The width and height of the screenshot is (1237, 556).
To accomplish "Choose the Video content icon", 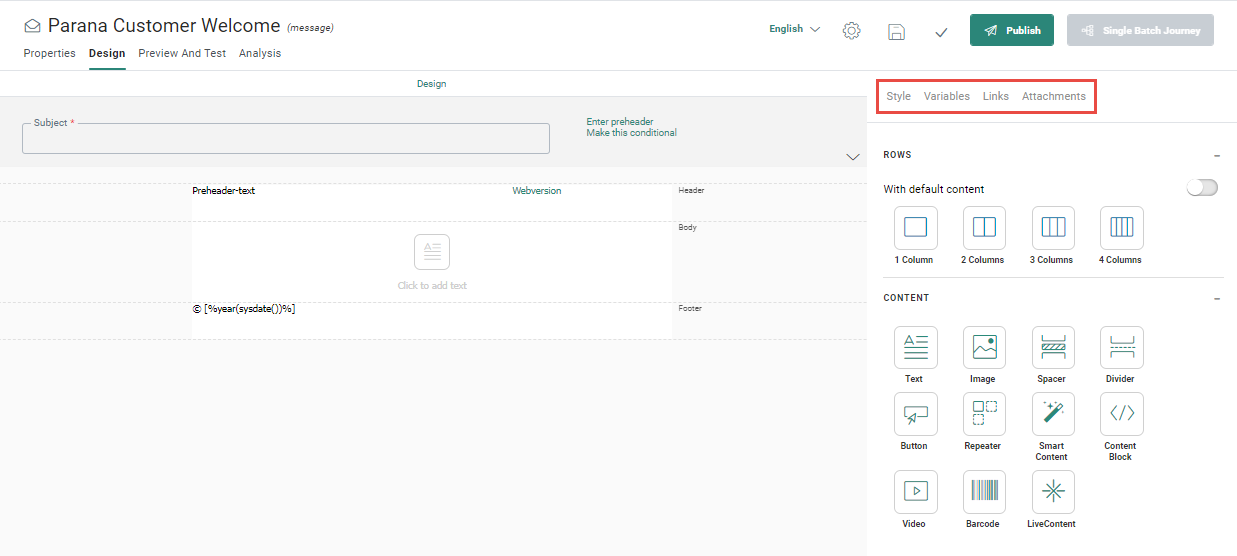I will [x=914, y=491].
